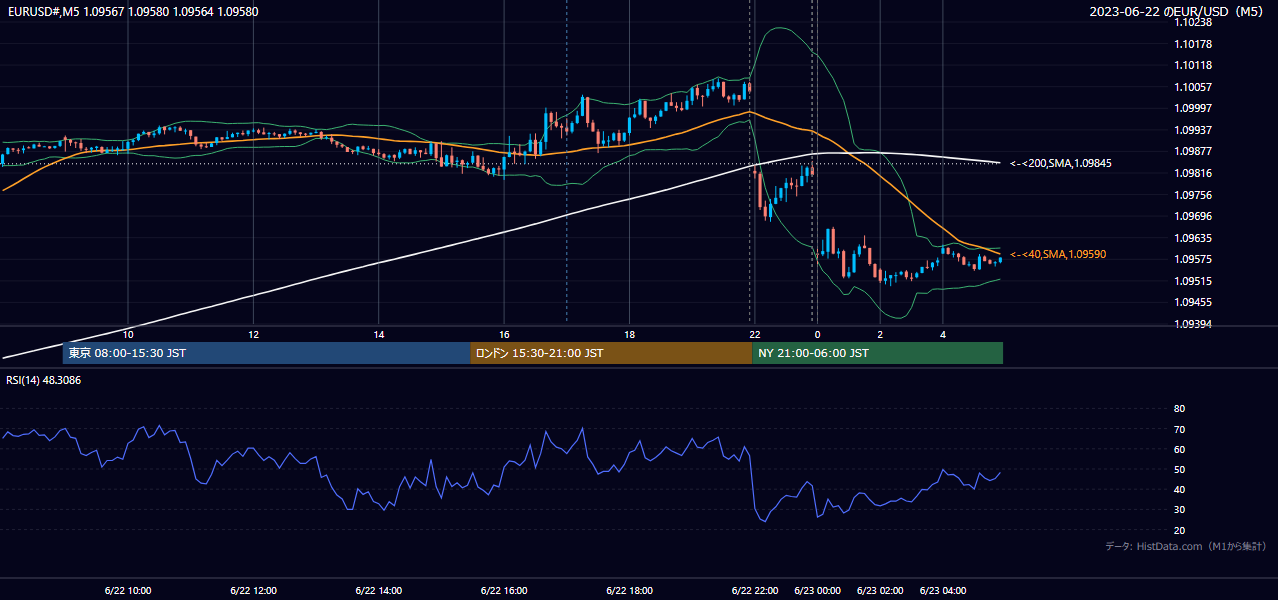1278x600 pixels.
Task: Click price axis value 1.09997
Action: [x=1192, y=109]
